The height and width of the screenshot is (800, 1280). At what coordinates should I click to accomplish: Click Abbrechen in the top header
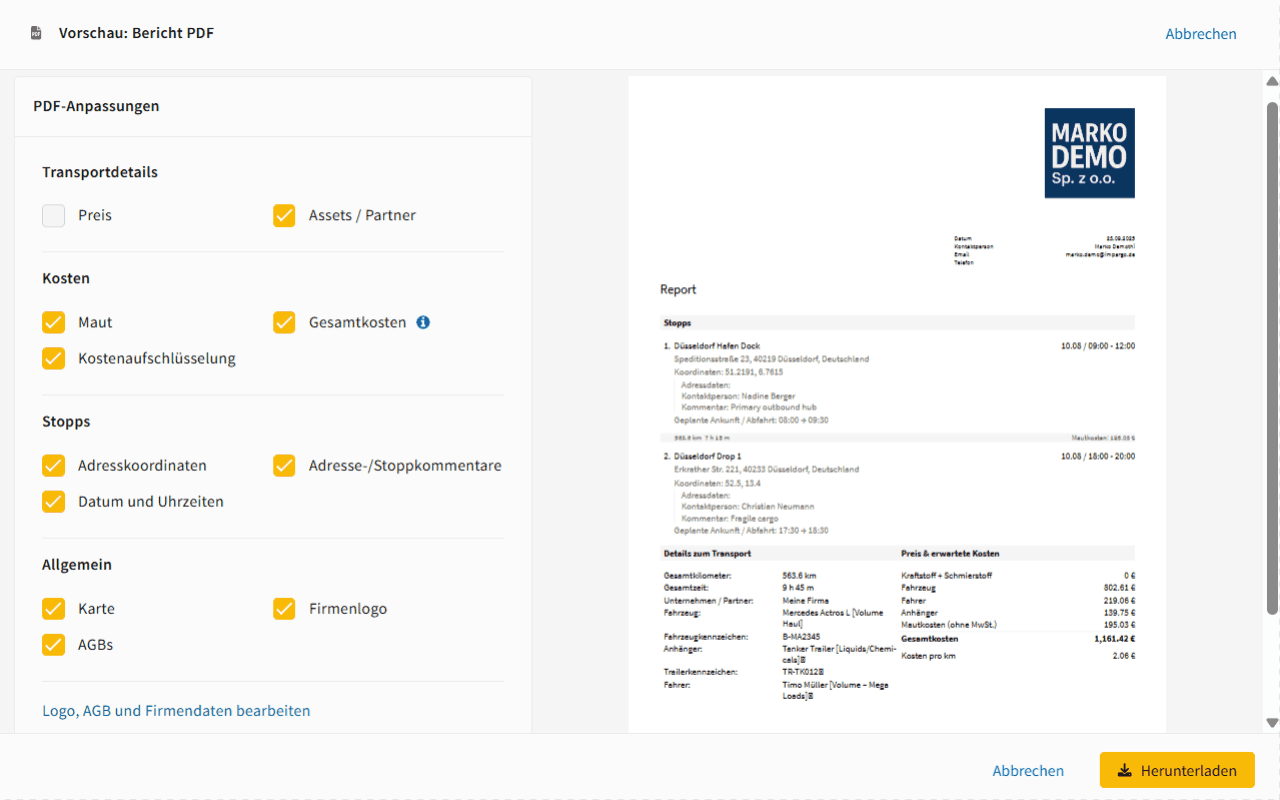[x=1200, y=34]
